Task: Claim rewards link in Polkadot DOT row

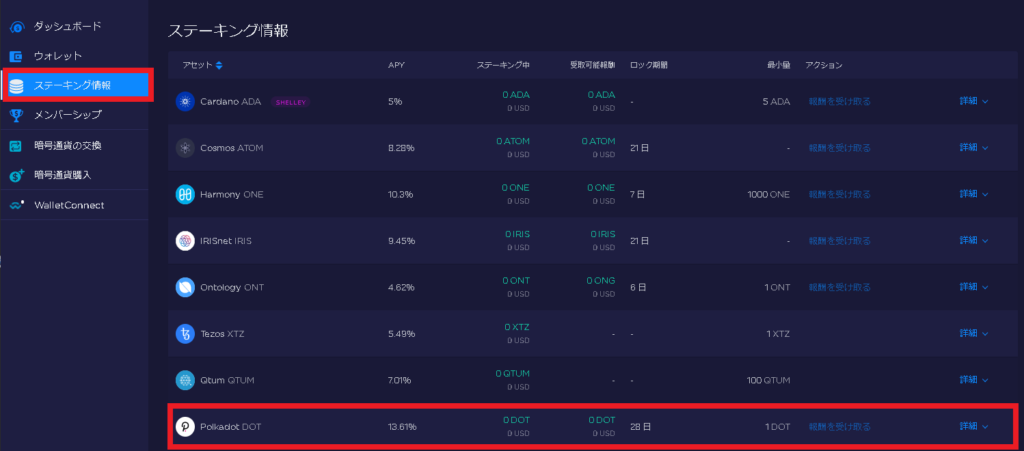Action: pos(839,427)
